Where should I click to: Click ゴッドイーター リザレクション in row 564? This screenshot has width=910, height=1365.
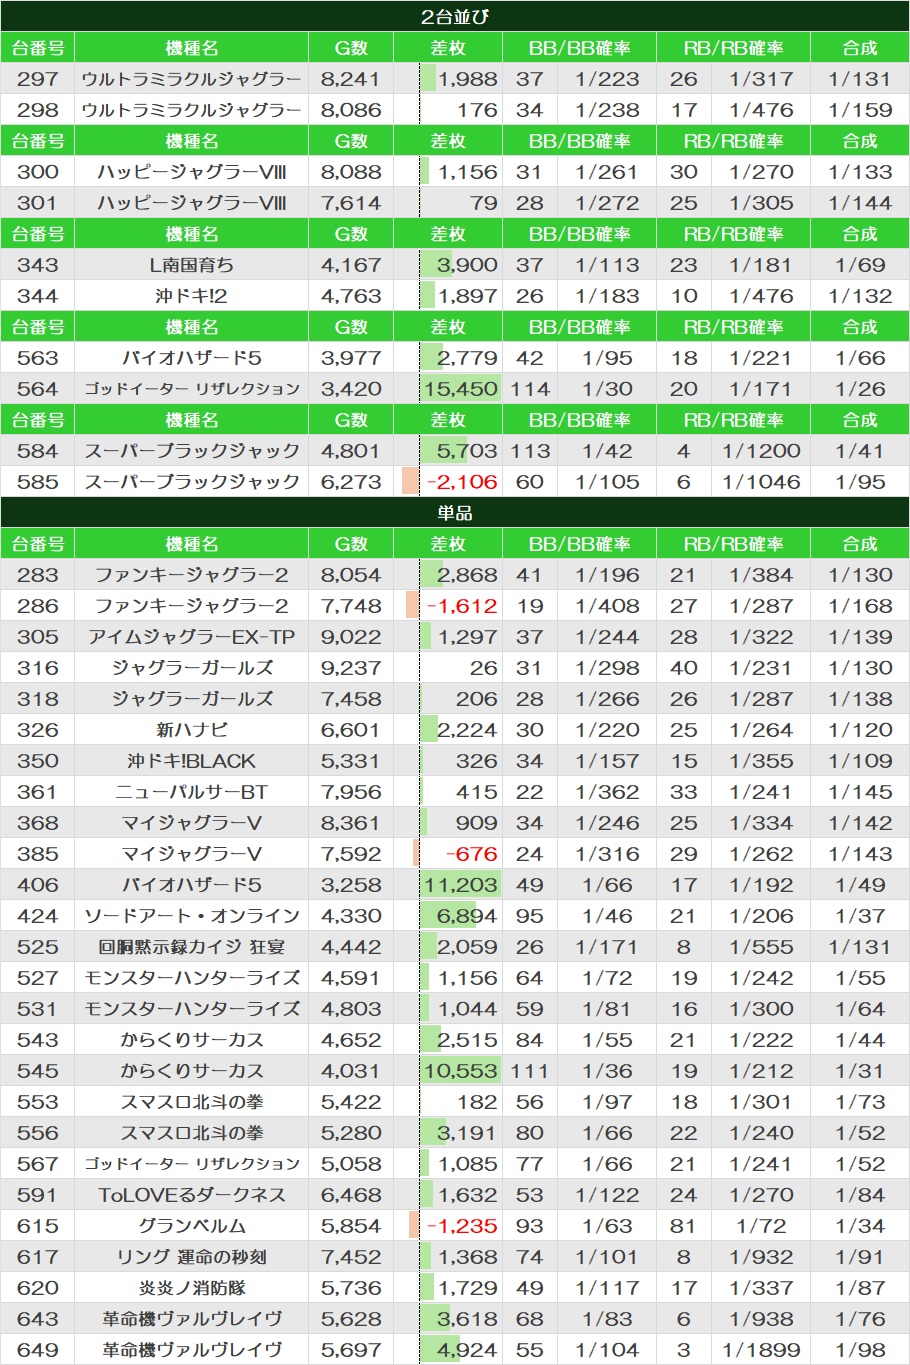pos(191,389)
